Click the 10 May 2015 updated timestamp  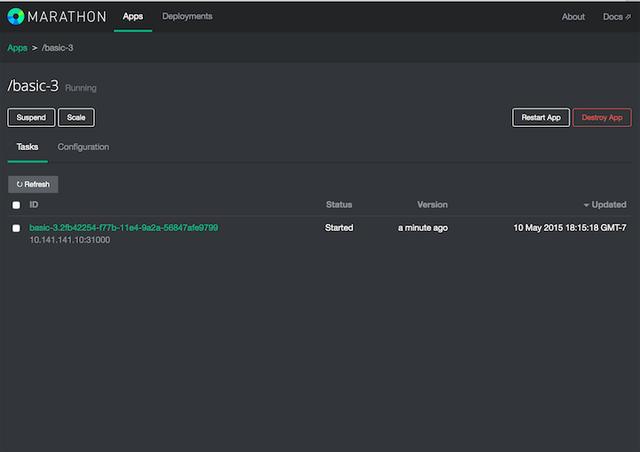click(570, 228)
